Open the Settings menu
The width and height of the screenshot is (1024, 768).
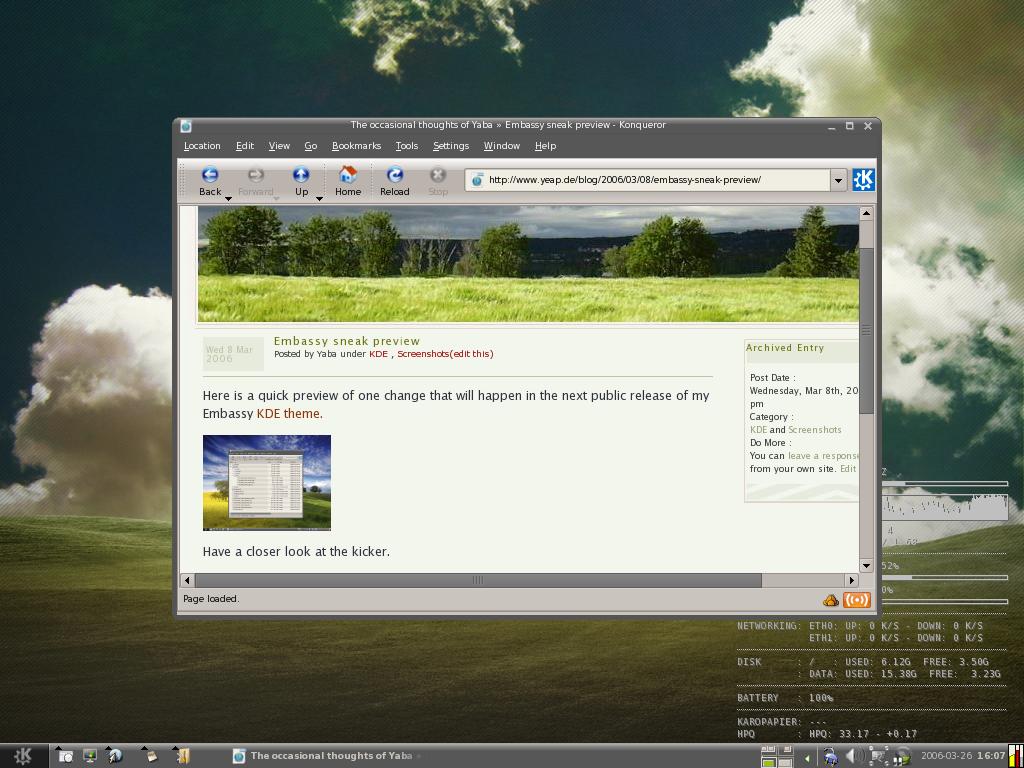pos(451,146)
